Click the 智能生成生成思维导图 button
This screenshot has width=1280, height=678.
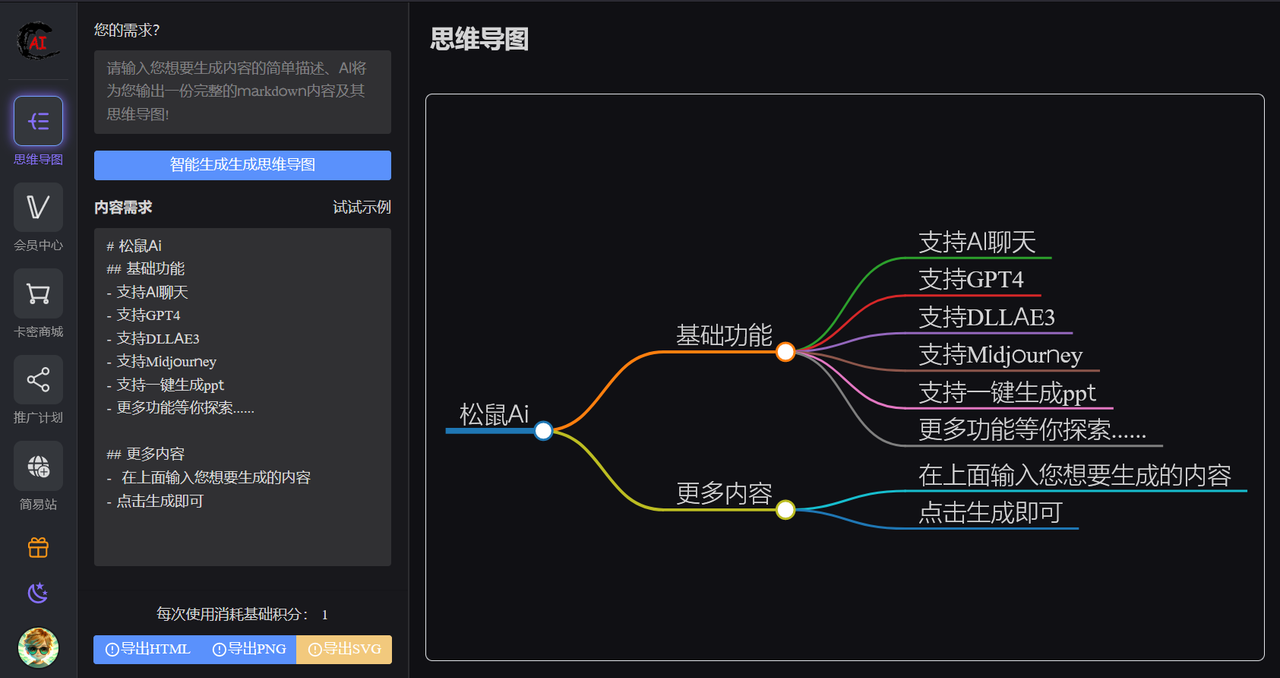coord(242,165)
